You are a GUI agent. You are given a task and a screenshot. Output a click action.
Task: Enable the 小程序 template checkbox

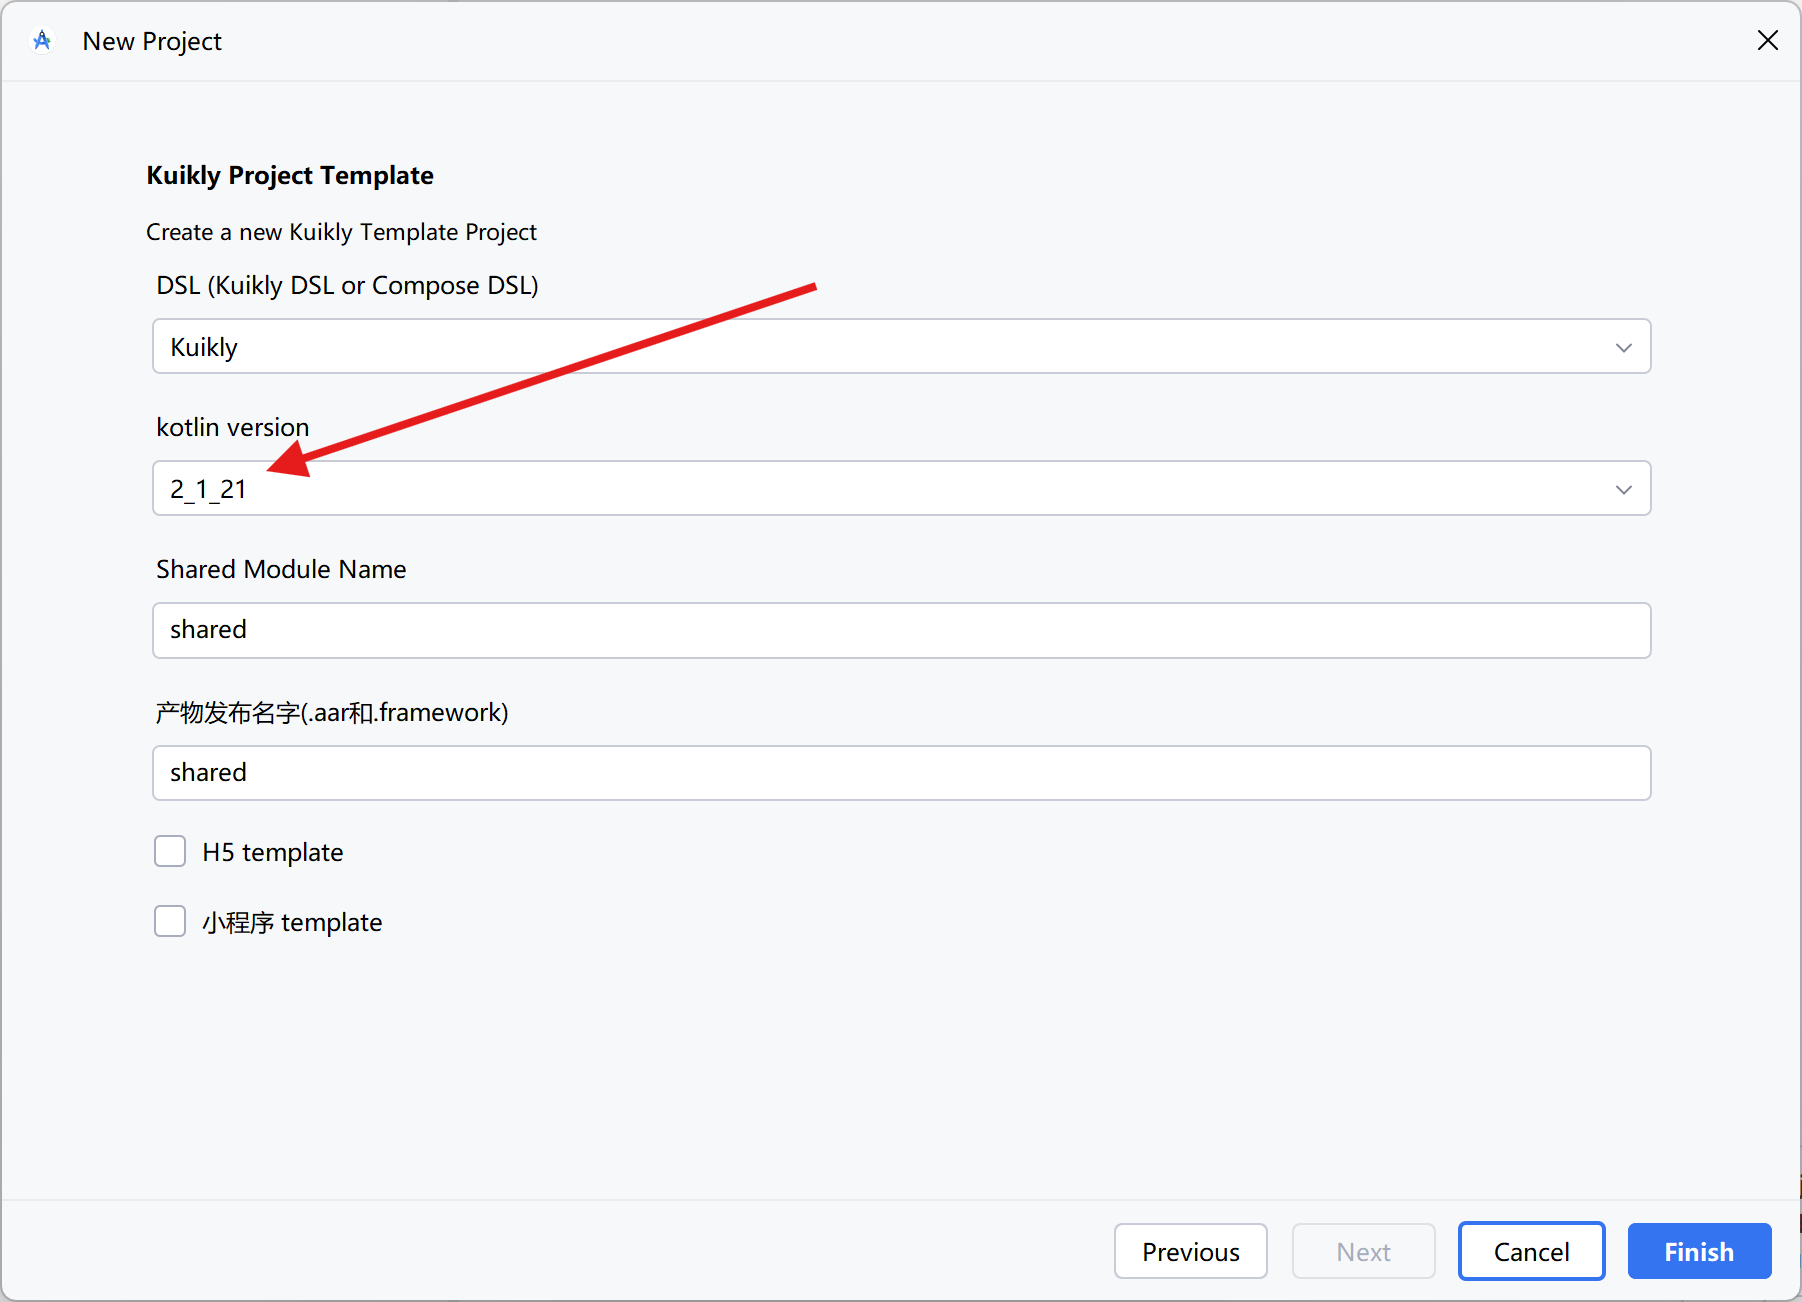point(170,921)
